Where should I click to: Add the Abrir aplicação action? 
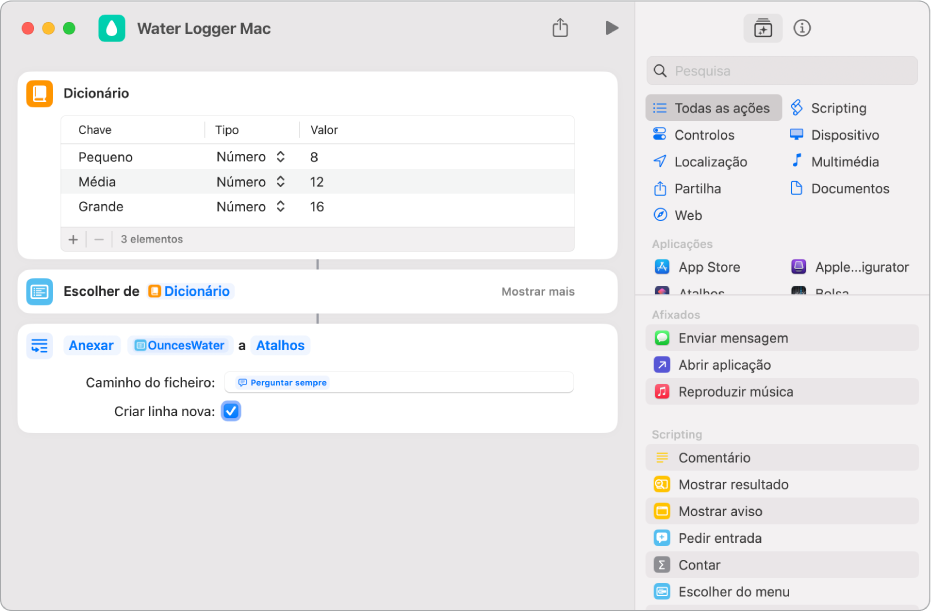[x=782, y=365]
